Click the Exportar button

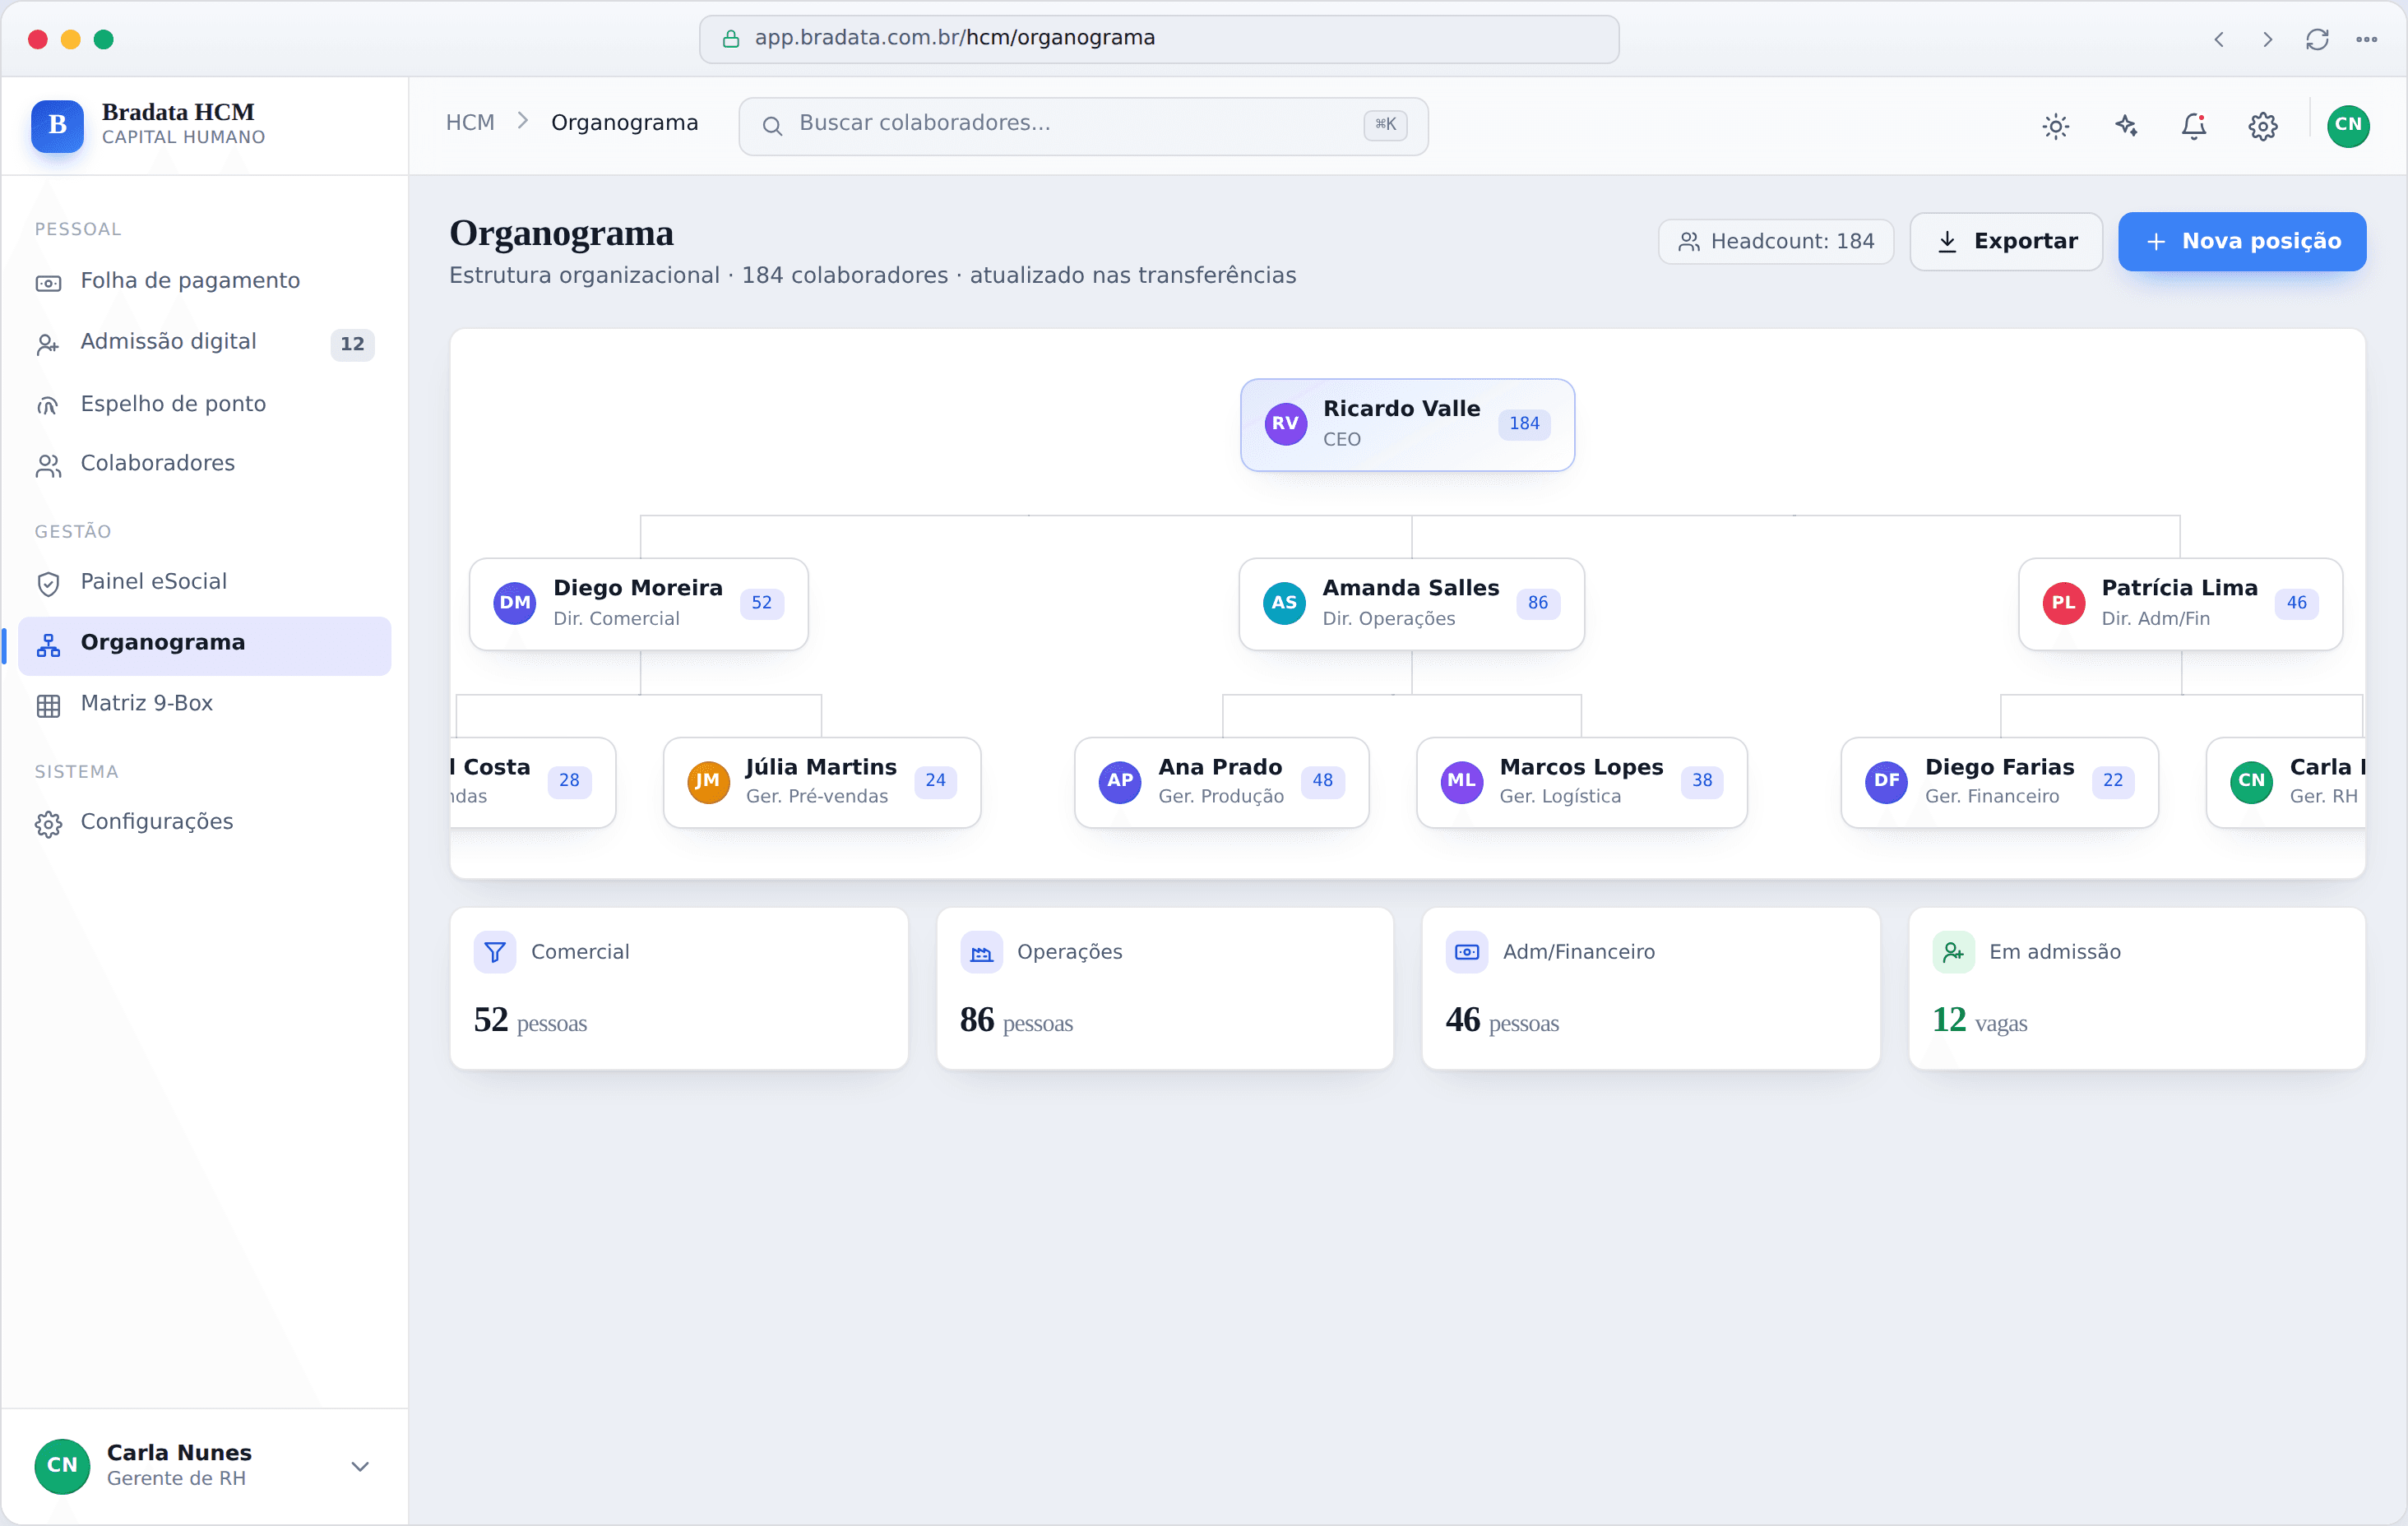(x=2006, y=241)
